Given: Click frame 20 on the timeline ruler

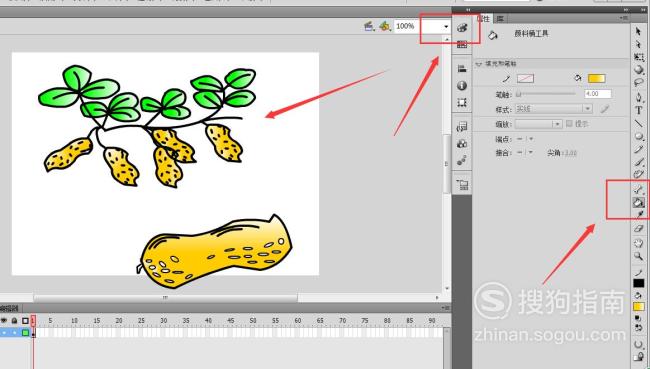Looking at the screenshot, I should (119, 320).
